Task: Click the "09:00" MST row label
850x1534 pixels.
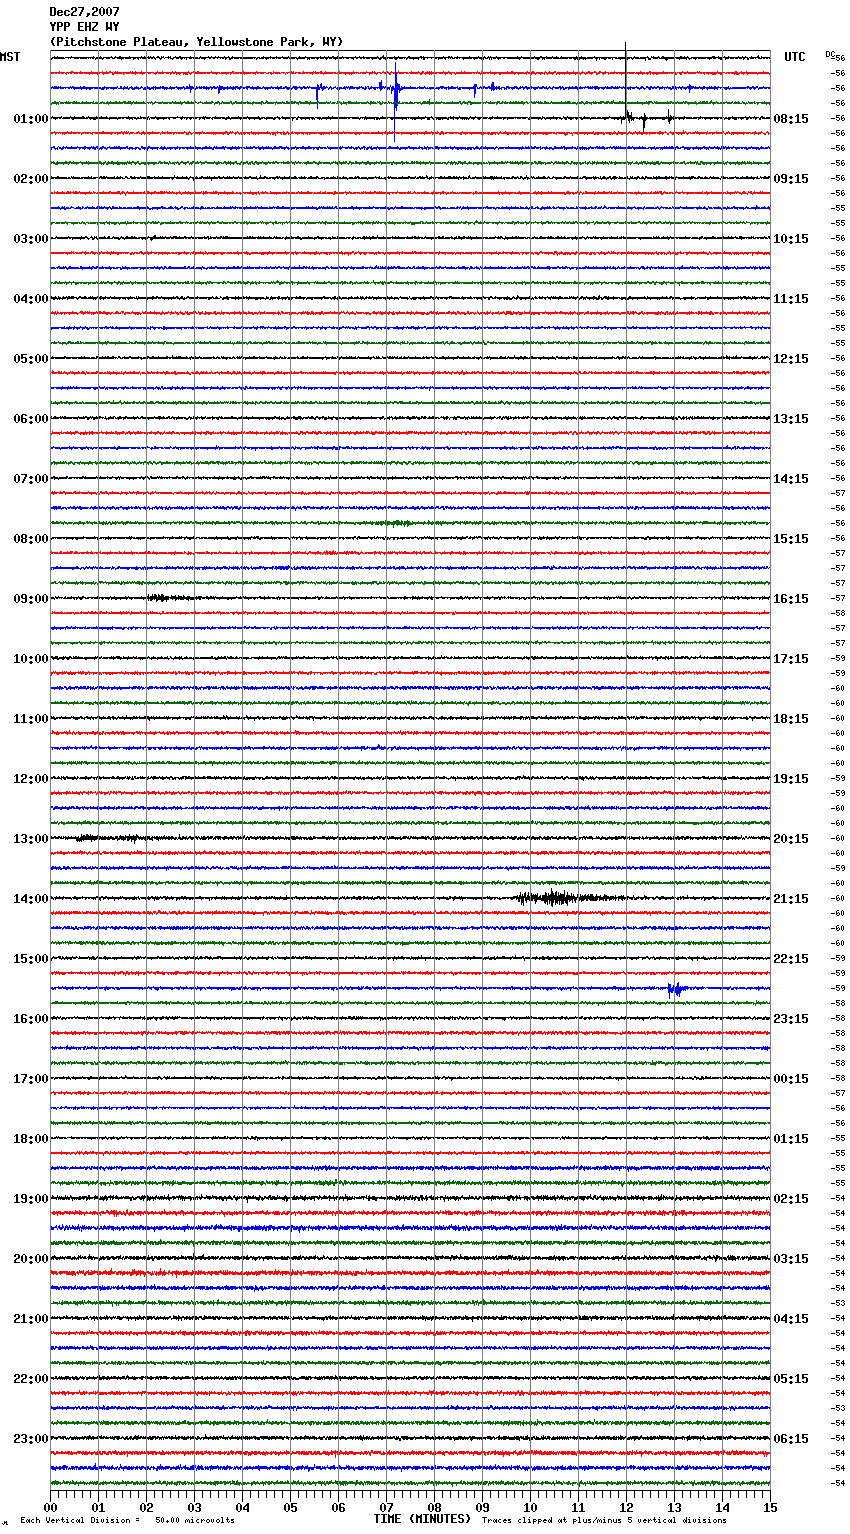Action: click(x=31, y=599)
